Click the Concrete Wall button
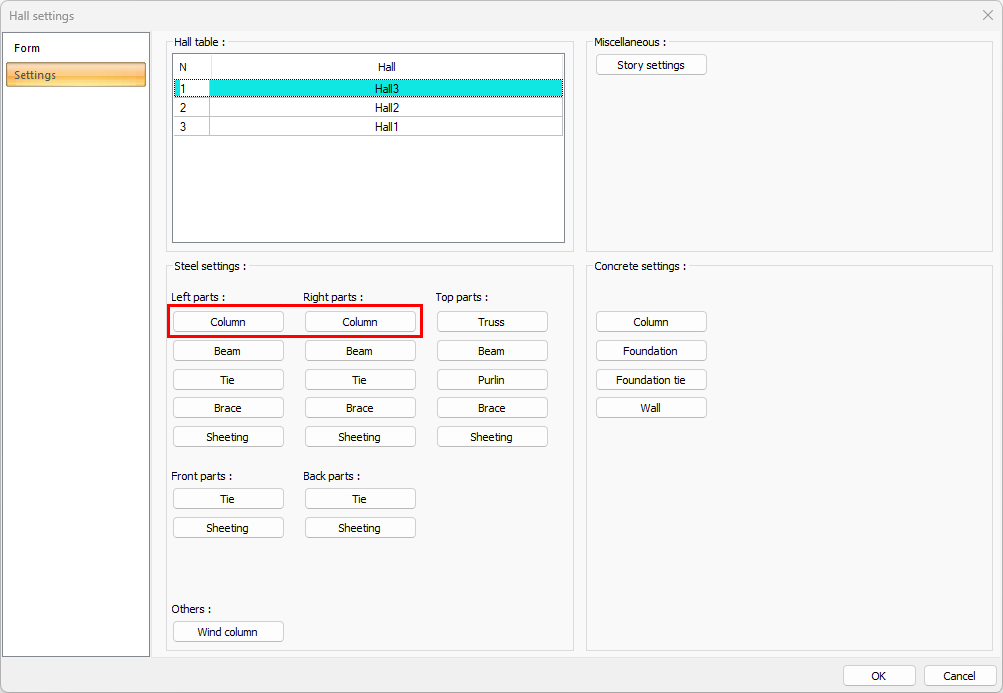This screenshot has width=1003, height=693. click(651, 408)
